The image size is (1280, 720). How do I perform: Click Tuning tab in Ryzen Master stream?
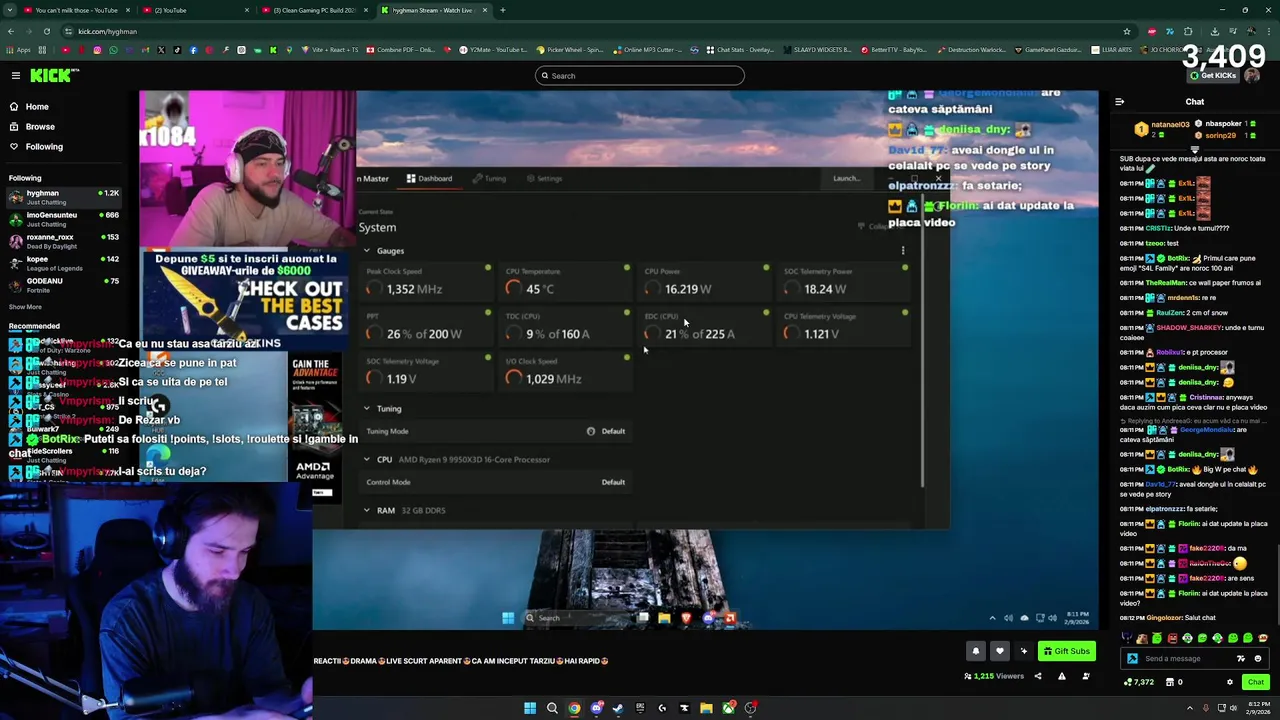(x=489, y=179)
